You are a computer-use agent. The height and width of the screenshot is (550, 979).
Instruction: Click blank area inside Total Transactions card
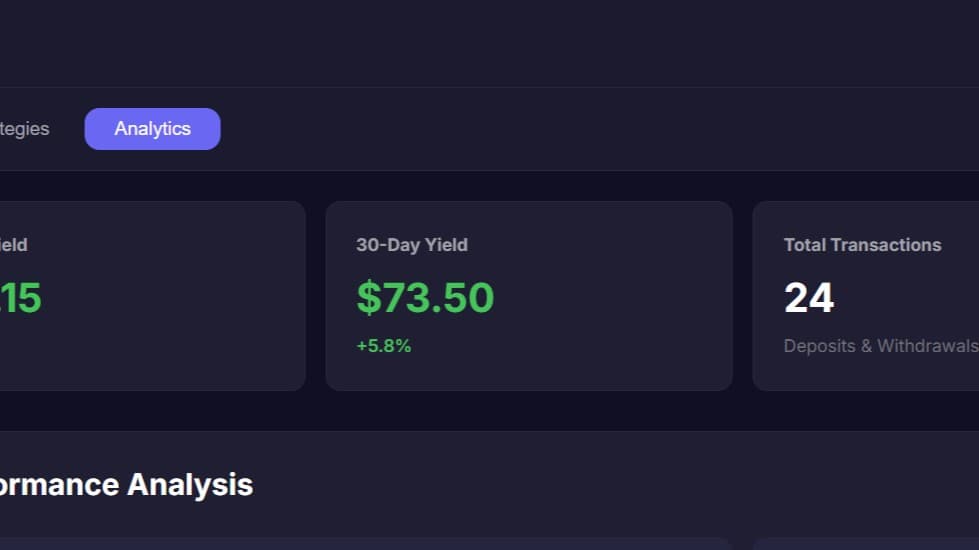(900, 298)
